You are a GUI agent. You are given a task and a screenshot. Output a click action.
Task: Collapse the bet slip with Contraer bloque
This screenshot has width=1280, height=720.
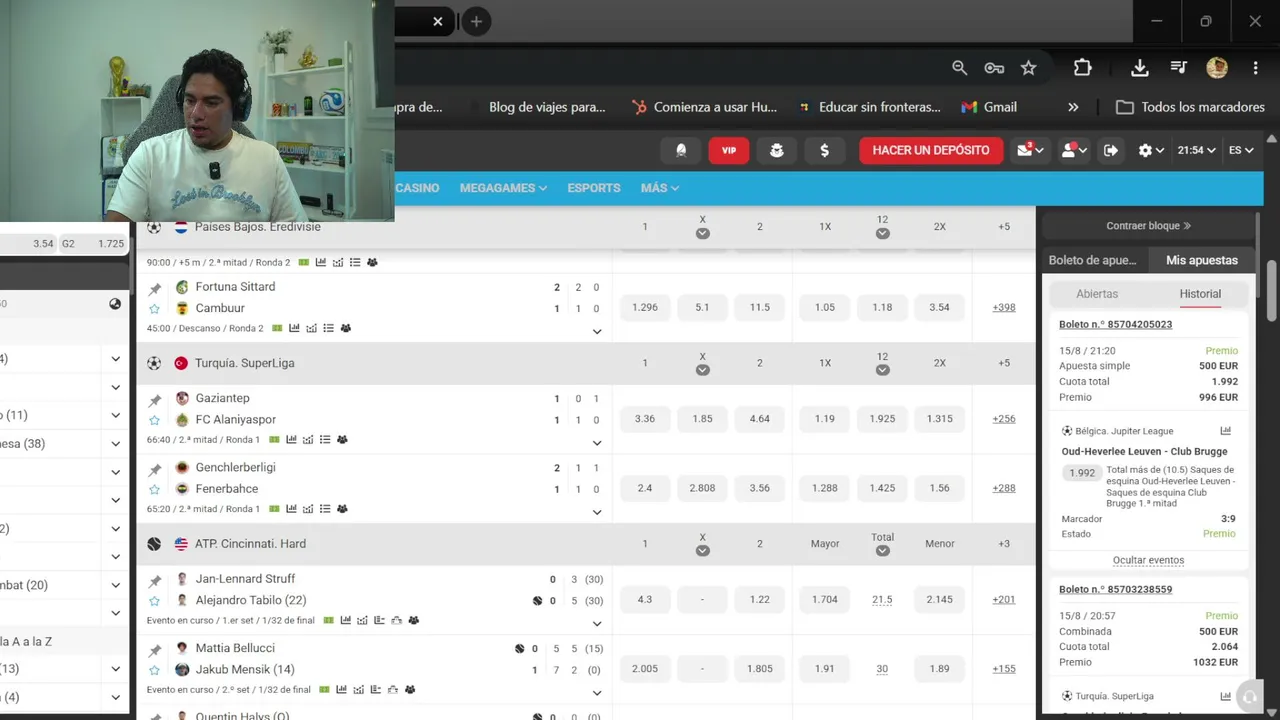point(1148,226)
